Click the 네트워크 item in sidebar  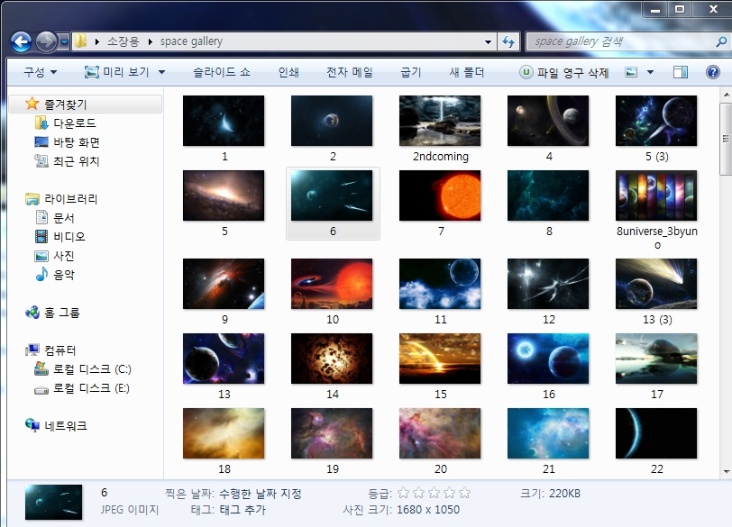[x=65, y=426]
